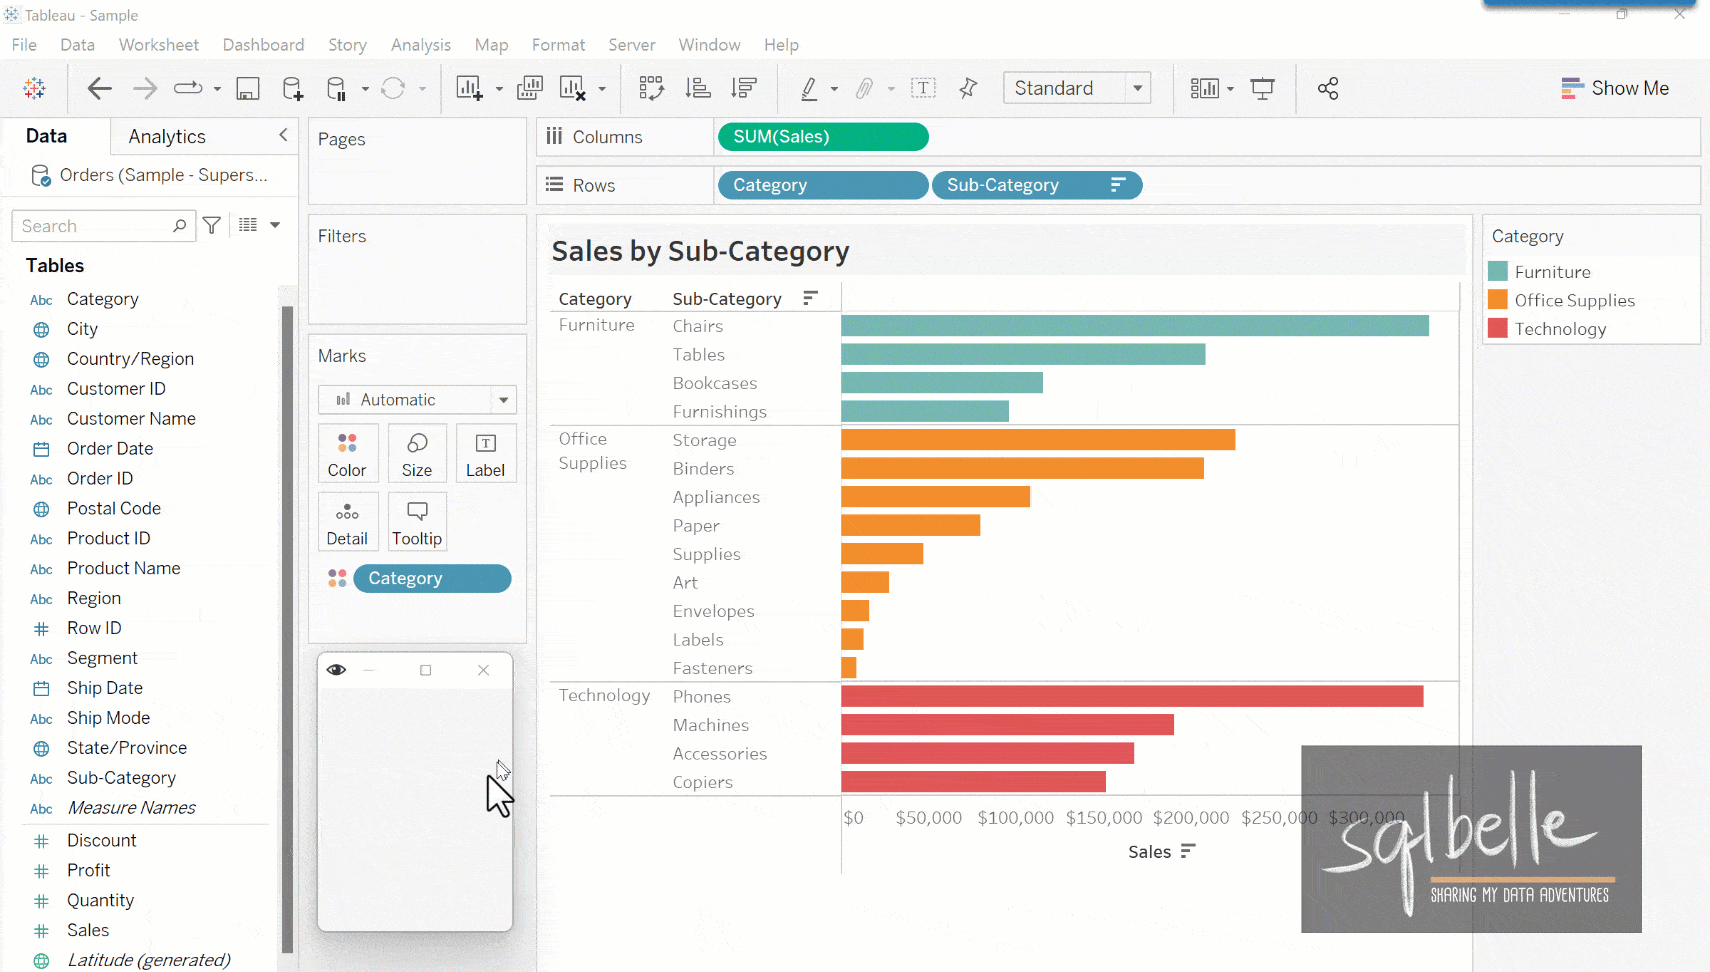Image resolution: width=1710 pixels, height=972 pixels.
Task: Collapse the Data pane with the chevron
Action: (283, 135)
